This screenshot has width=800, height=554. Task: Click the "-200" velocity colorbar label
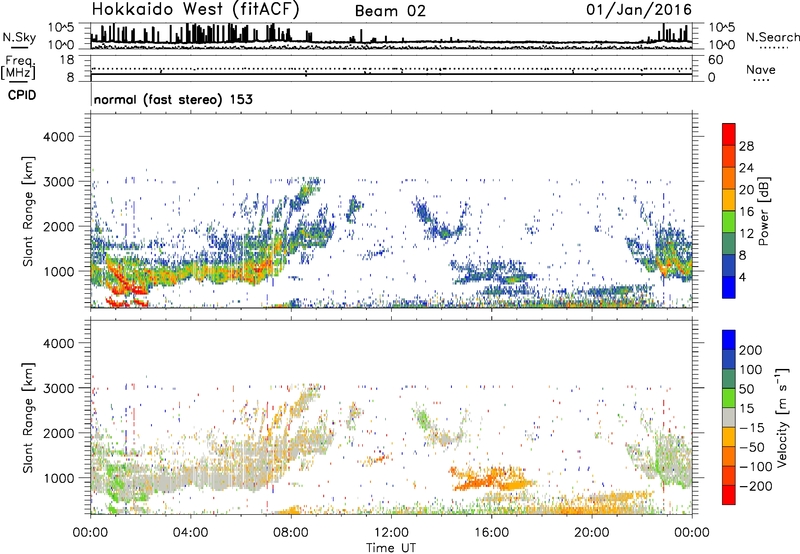click(756, 487)
